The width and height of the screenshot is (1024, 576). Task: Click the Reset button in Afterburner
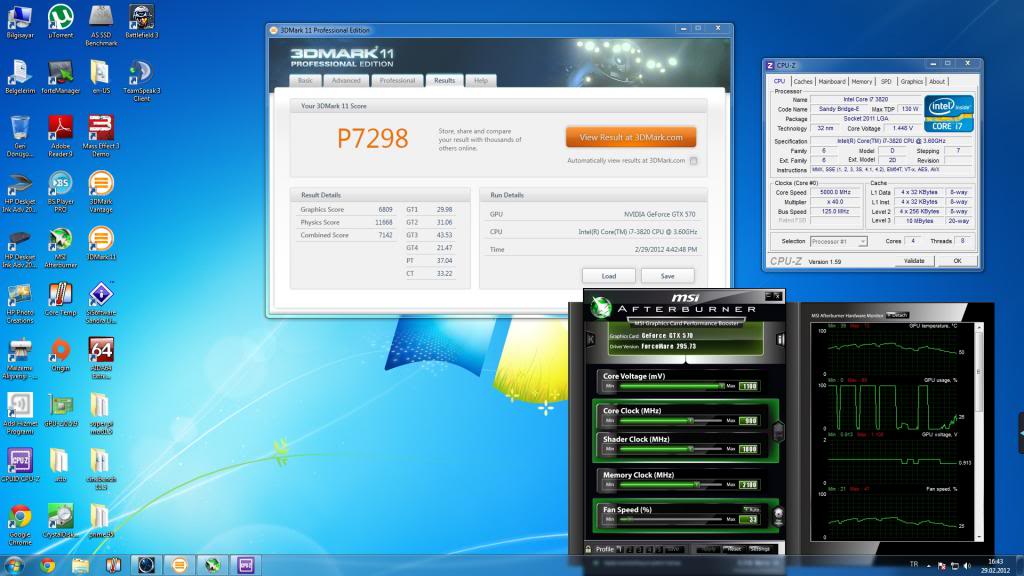tap(734, 549)
